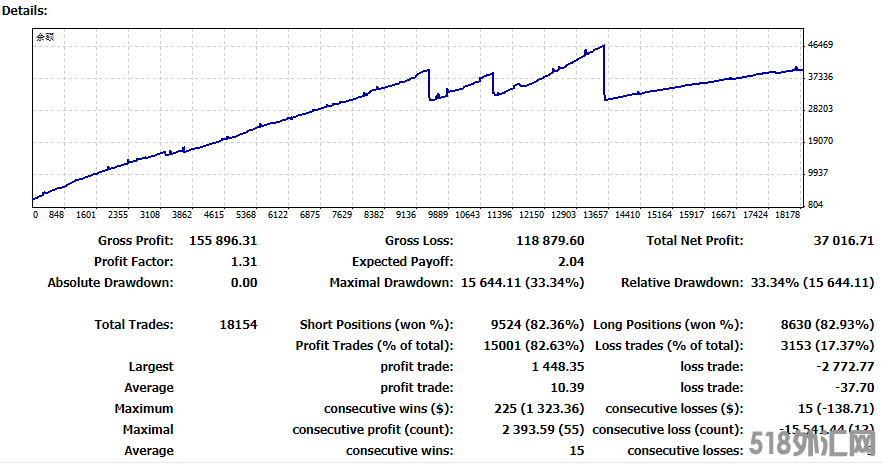Click the Profit Factor: label
The height and width of the screenshot is (467, 883).
click(134, 261)
